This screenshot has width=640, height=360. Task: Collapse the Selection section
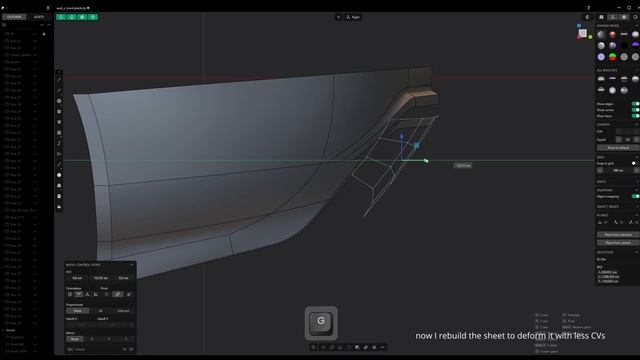636,252
